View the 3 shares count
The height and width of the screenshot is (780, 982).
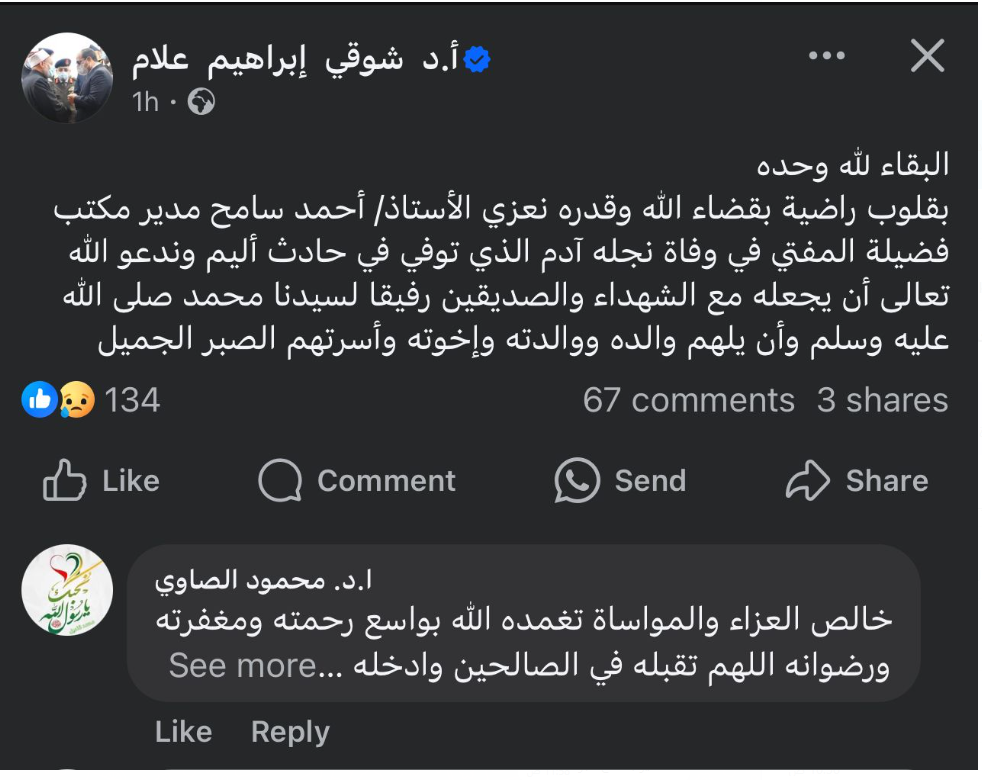tap(882, 400)
